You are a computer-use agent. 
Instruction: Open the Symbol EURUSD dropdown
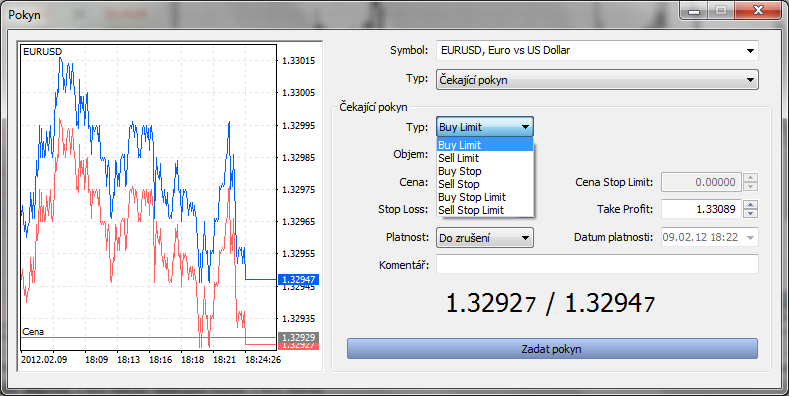point(597,50)
